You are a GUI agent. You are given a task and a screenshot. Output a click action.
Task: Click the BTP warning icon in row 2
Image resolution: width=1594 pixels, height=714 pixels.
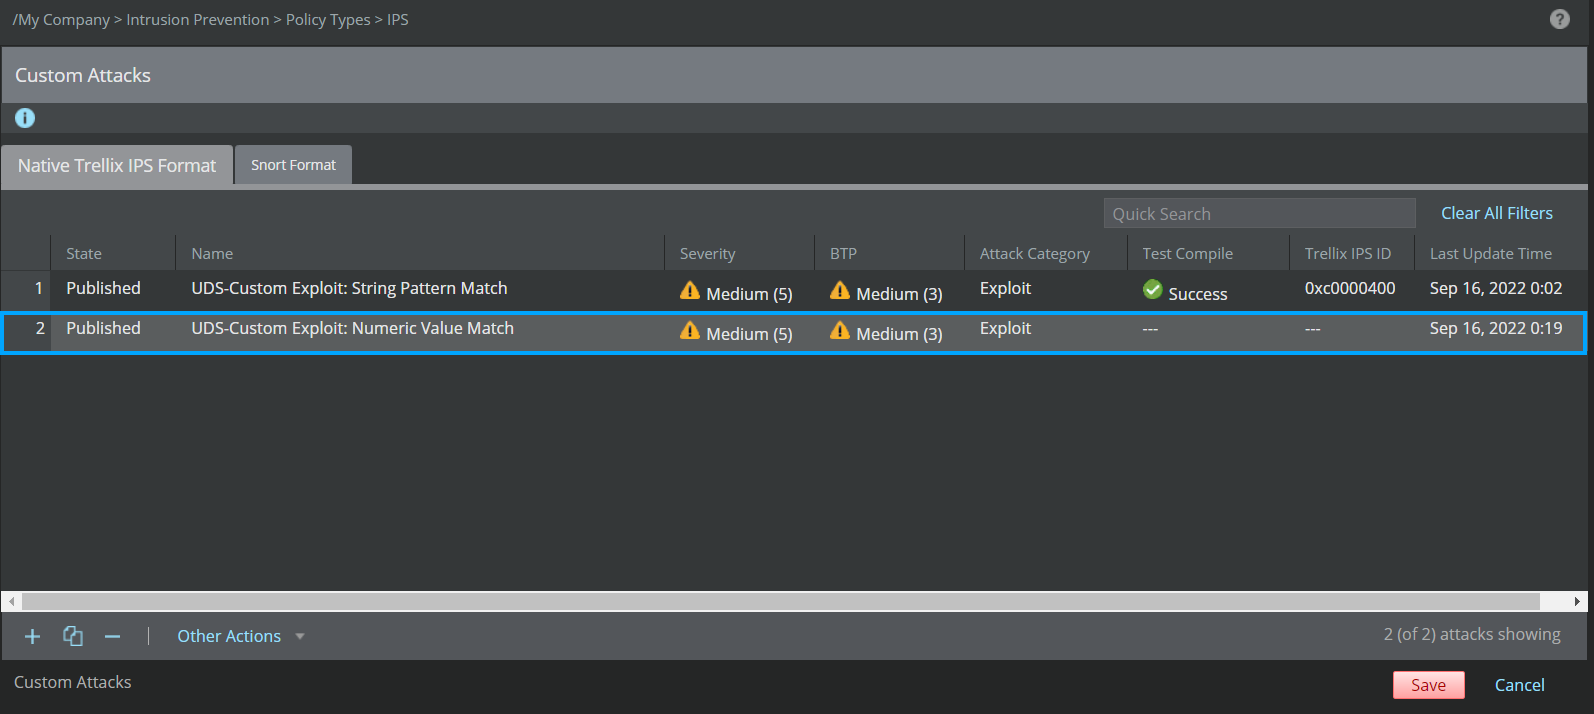tap(840, 331)
